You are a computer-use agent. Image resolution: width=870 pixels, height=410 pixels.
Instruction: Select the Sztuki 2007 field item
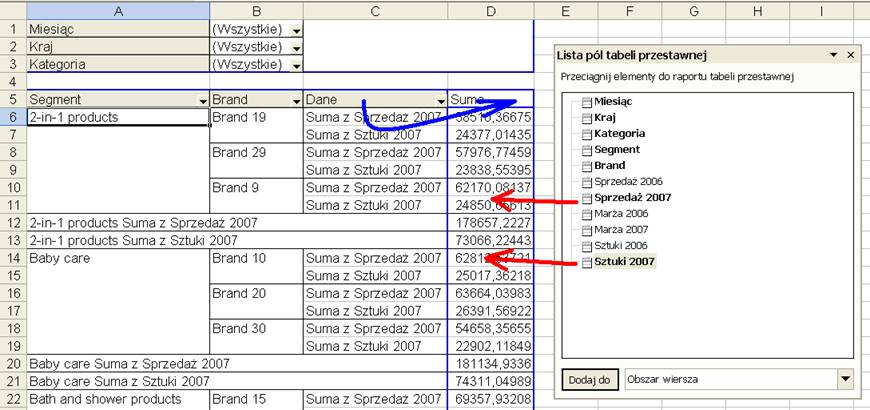(619, 262)
